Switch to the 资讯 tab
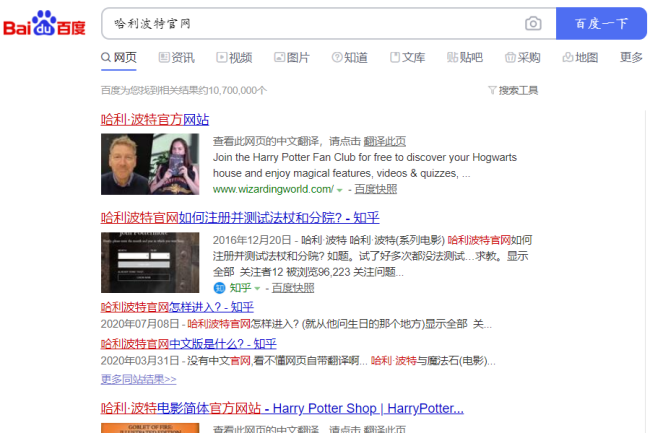The height and width of the screenshot is (433, 650). (x=176, y=58)
